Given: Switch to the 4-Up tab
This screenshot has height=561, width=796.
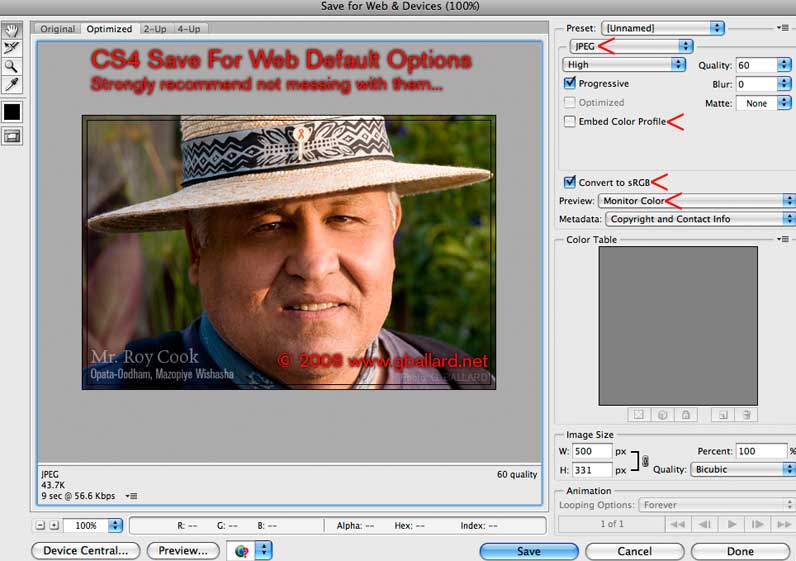Looking at the screenshot, I should (x=188, y=29).
